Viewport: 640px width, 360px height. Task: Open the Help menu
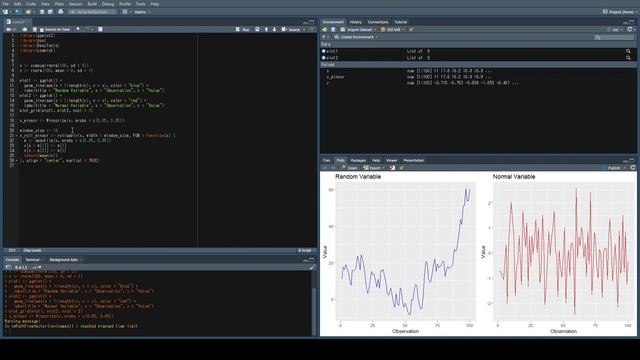click(155, 4)
